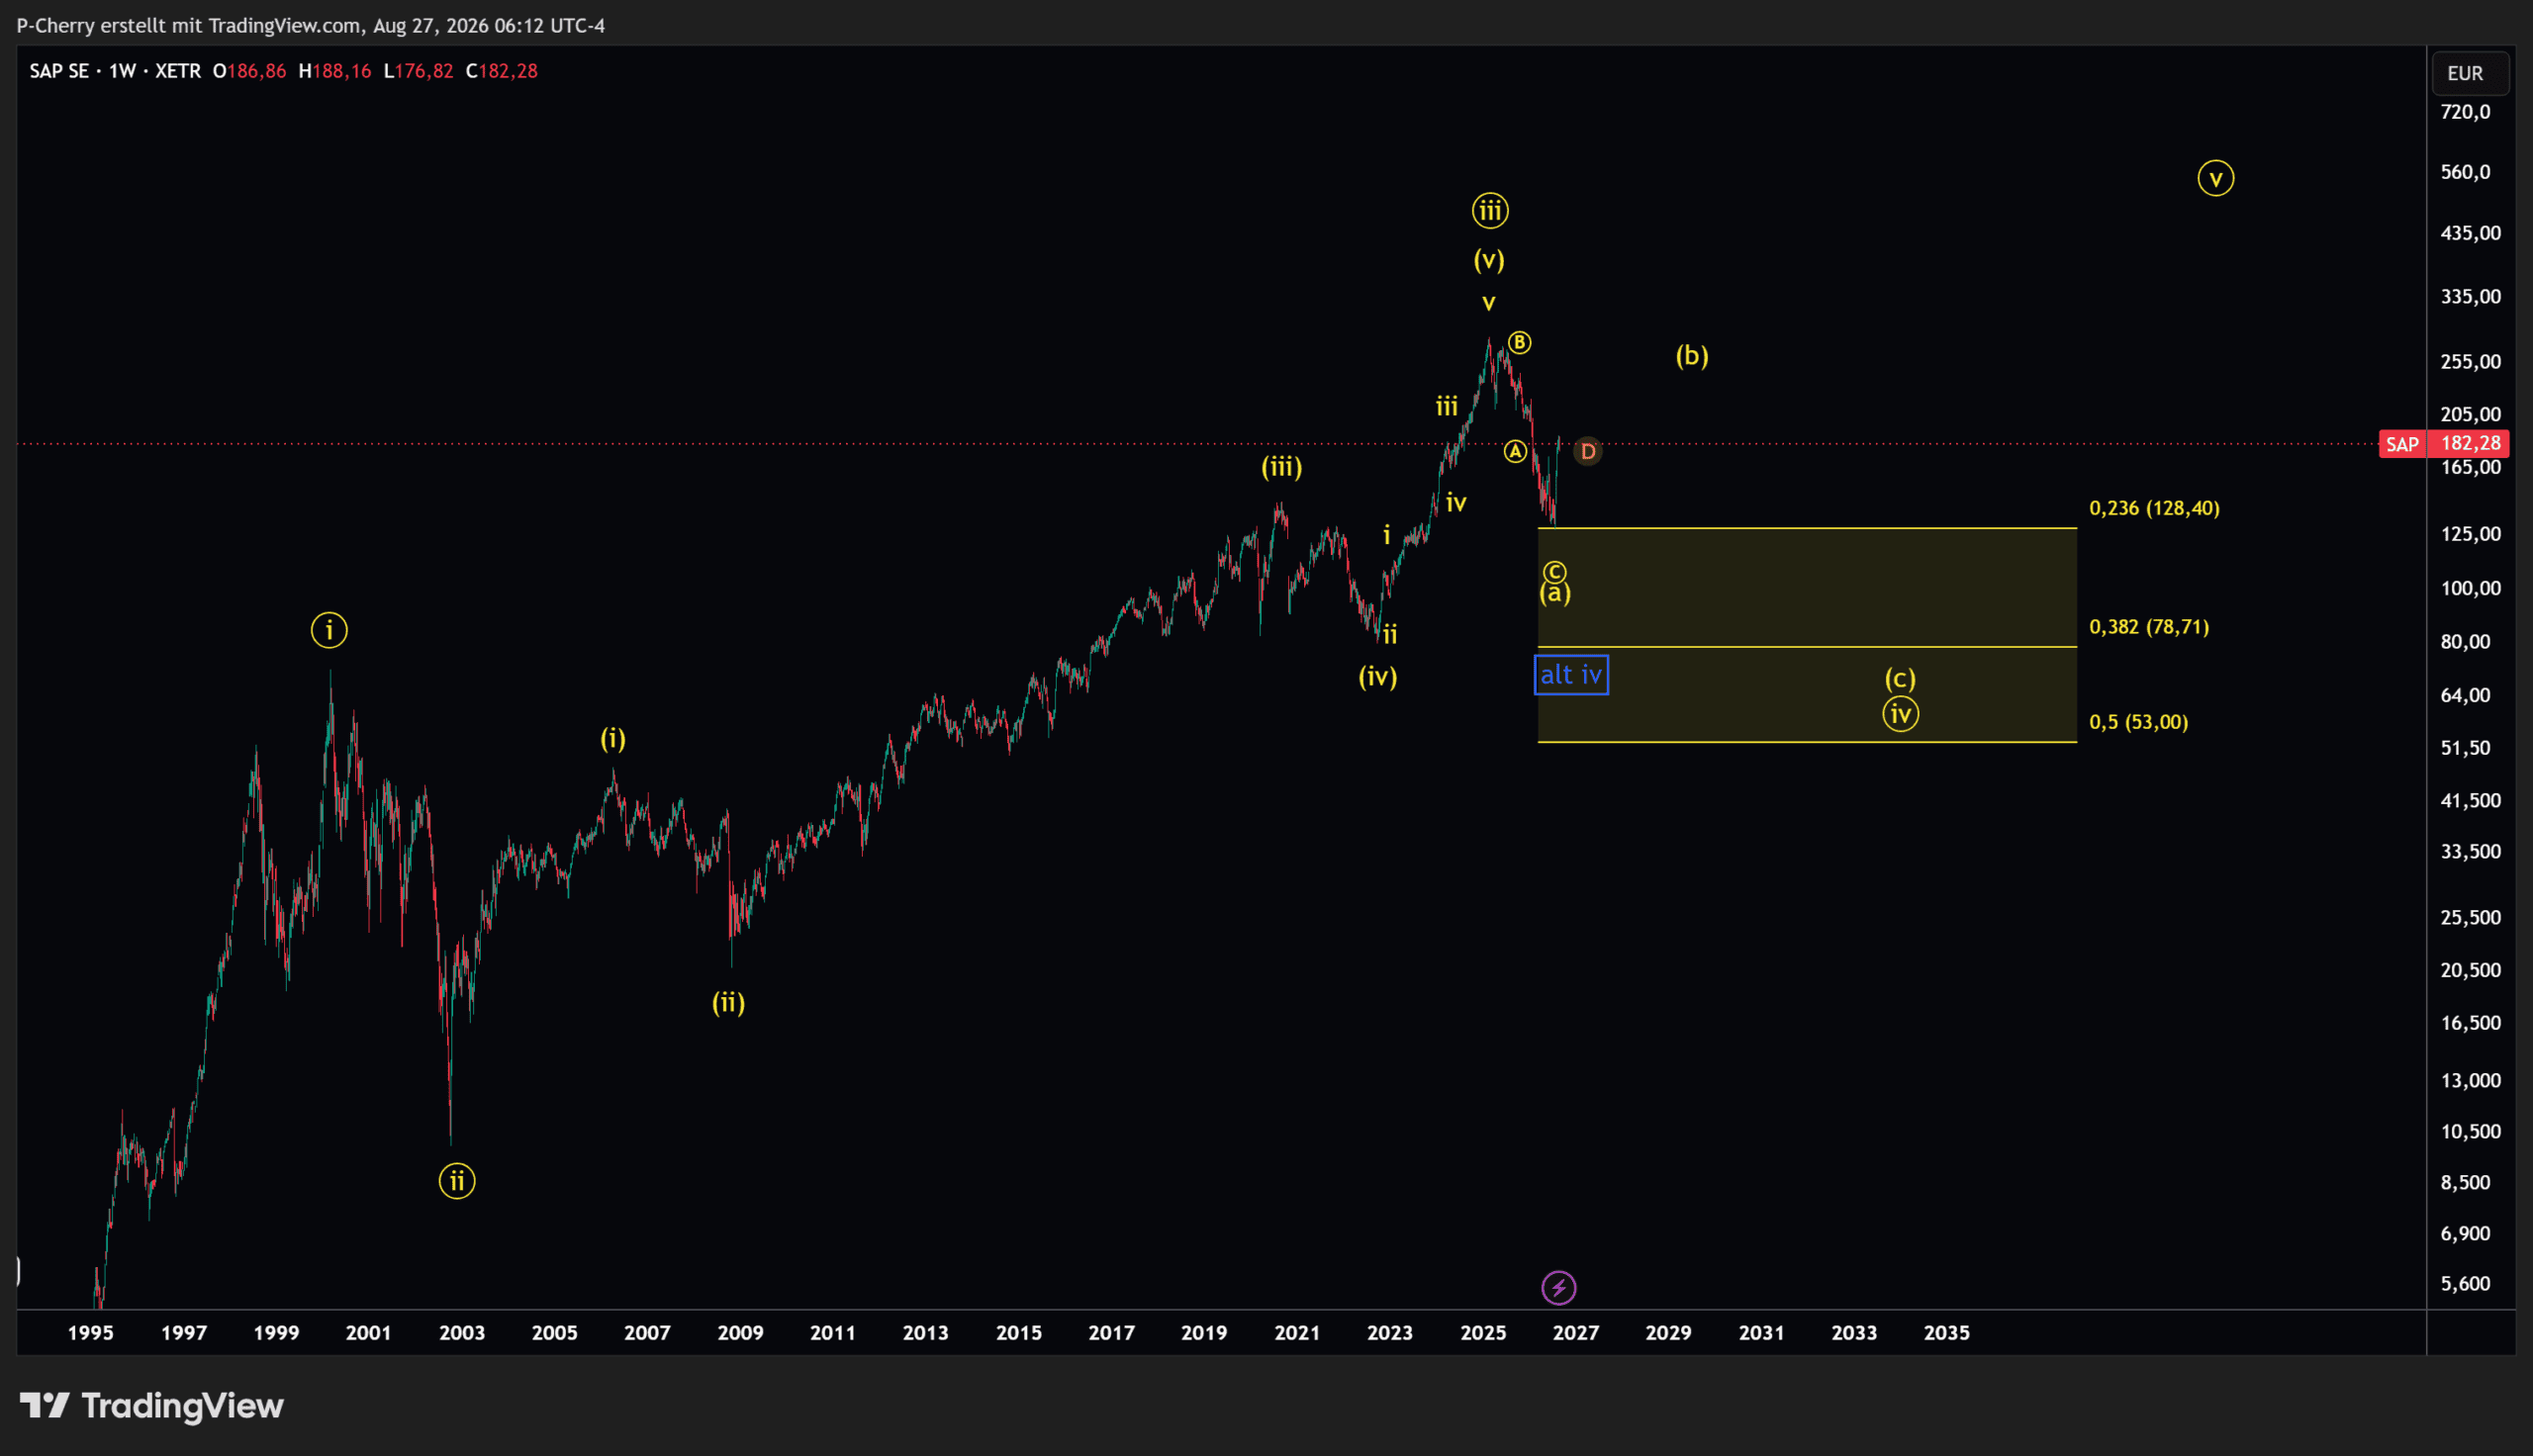Image resolution: width=2533 pixels, height=1456 pixels.
Task: Click the '720,0' price axis label
Action: pos(2465,112)
